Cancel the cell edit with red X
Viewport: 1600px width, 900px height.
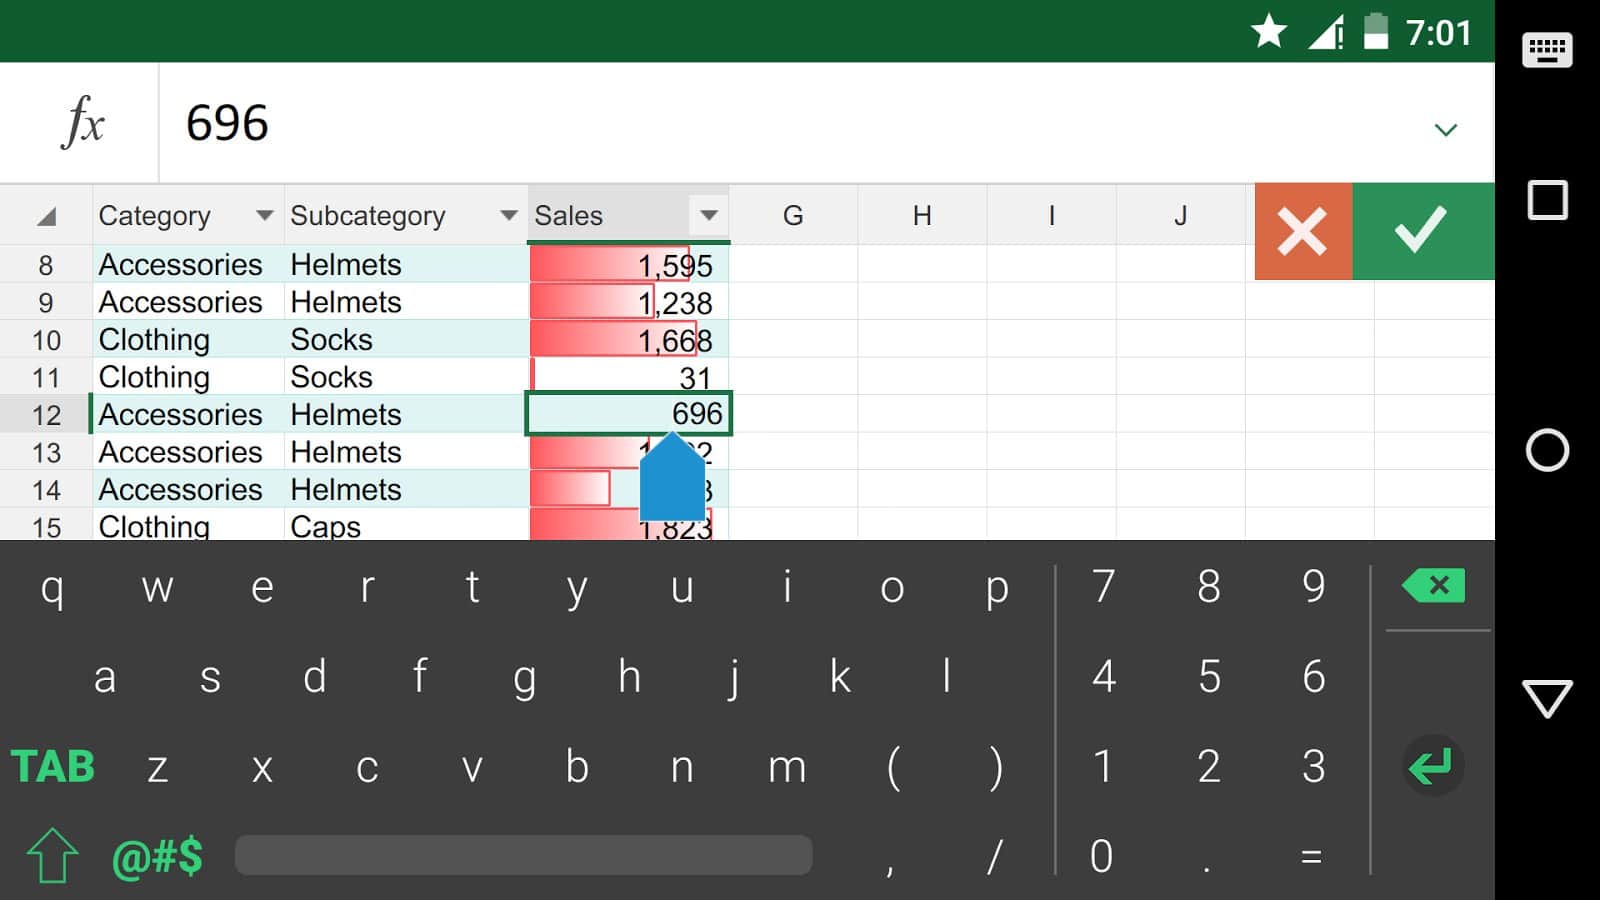[1302, 231]
